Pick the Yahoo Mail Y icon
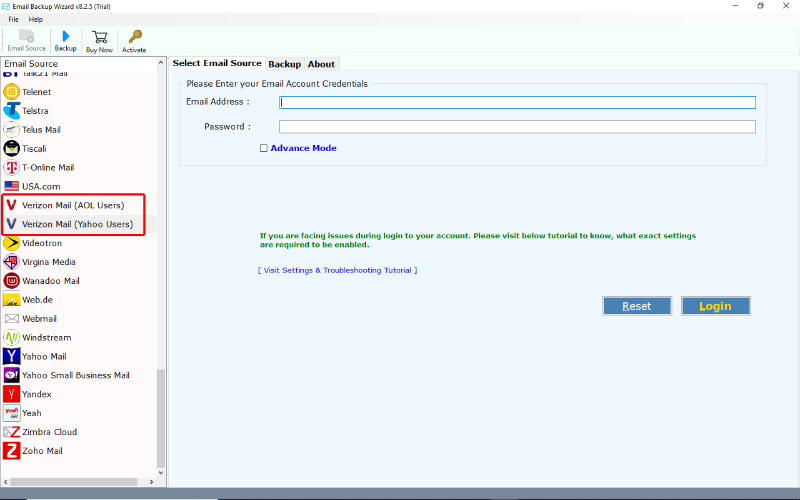The image size is (800, 500). click(x=11, y=356)
